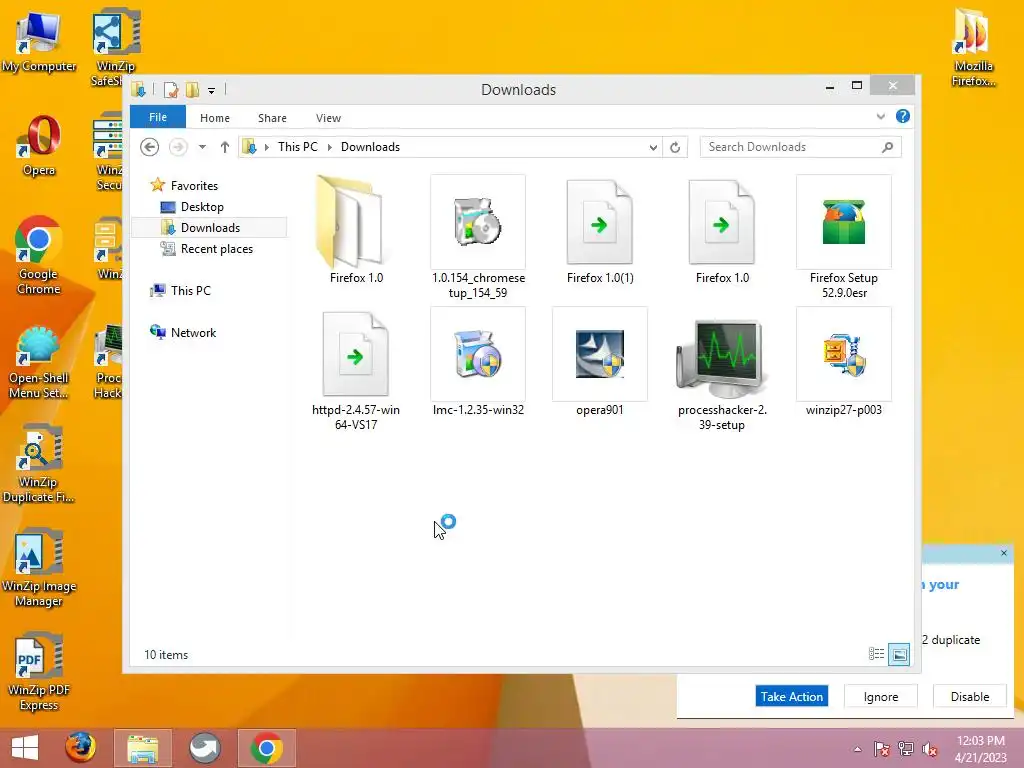Select Downloads in the navigation pane
This screenshot has height=768, width=1024.
(x=210, y=227)
